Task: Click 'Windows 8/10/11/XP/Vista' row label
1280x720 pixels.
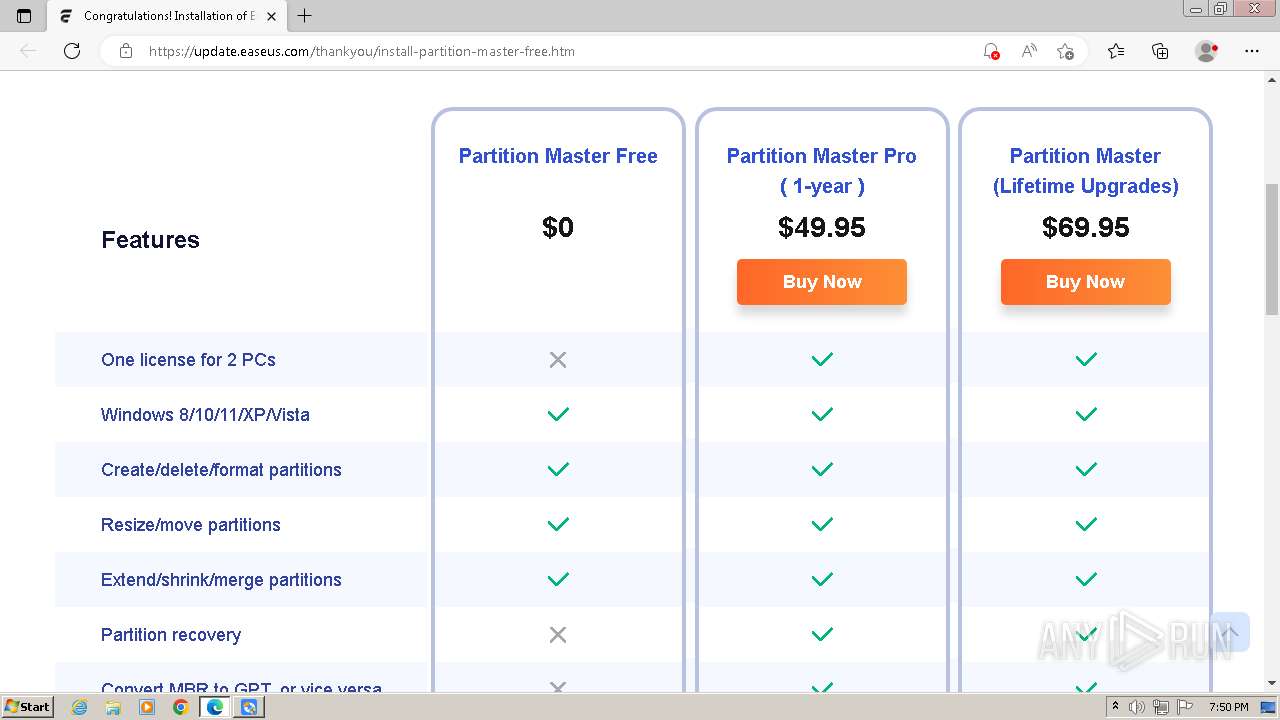Action: point(205,415)
